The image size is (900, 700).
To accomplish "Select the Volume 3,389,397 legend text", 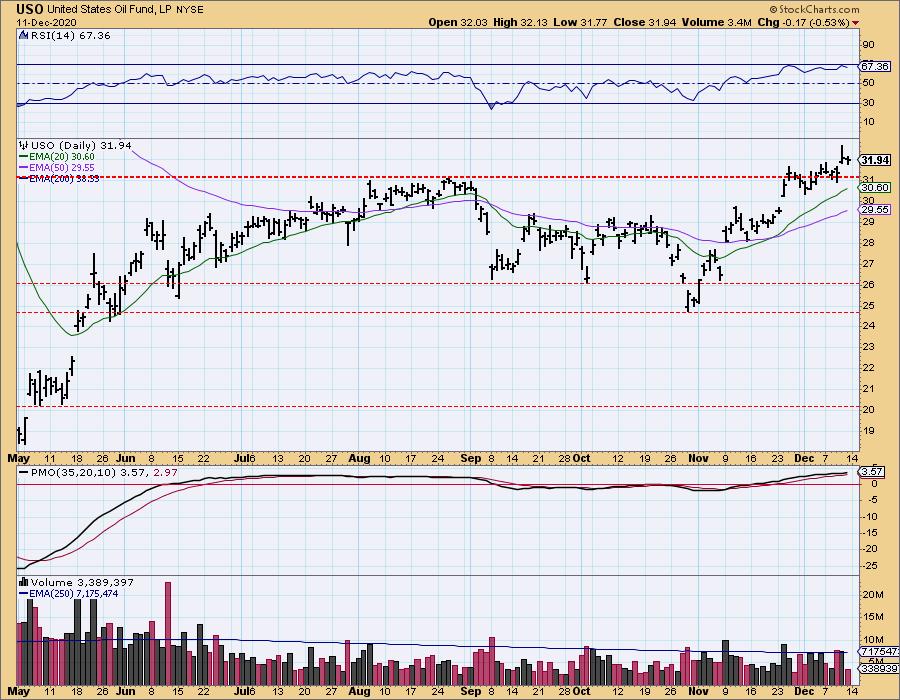I will (x=82, y=582).
